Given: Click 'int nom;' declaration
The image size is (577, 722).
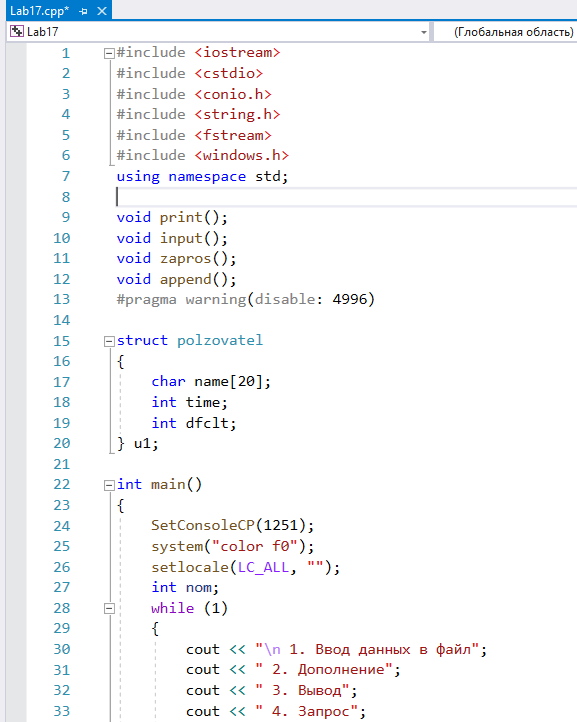Looking at the screenshot, I should pos(185,588).
